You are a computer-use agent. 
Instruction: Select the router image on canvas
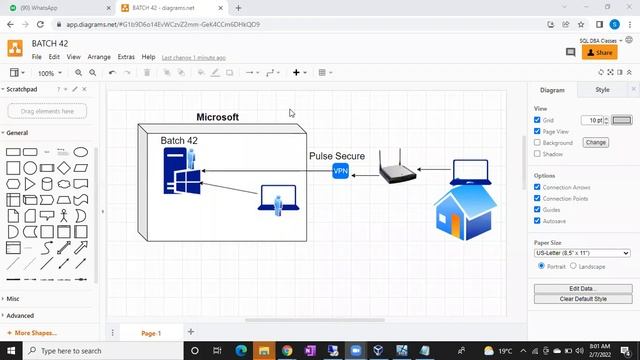(397, 167)
